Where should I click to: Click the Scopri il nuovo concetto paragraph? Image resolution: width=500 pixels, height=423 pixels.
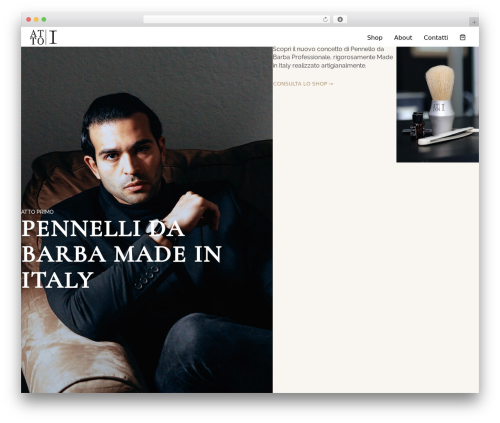(x=333, y=57)
